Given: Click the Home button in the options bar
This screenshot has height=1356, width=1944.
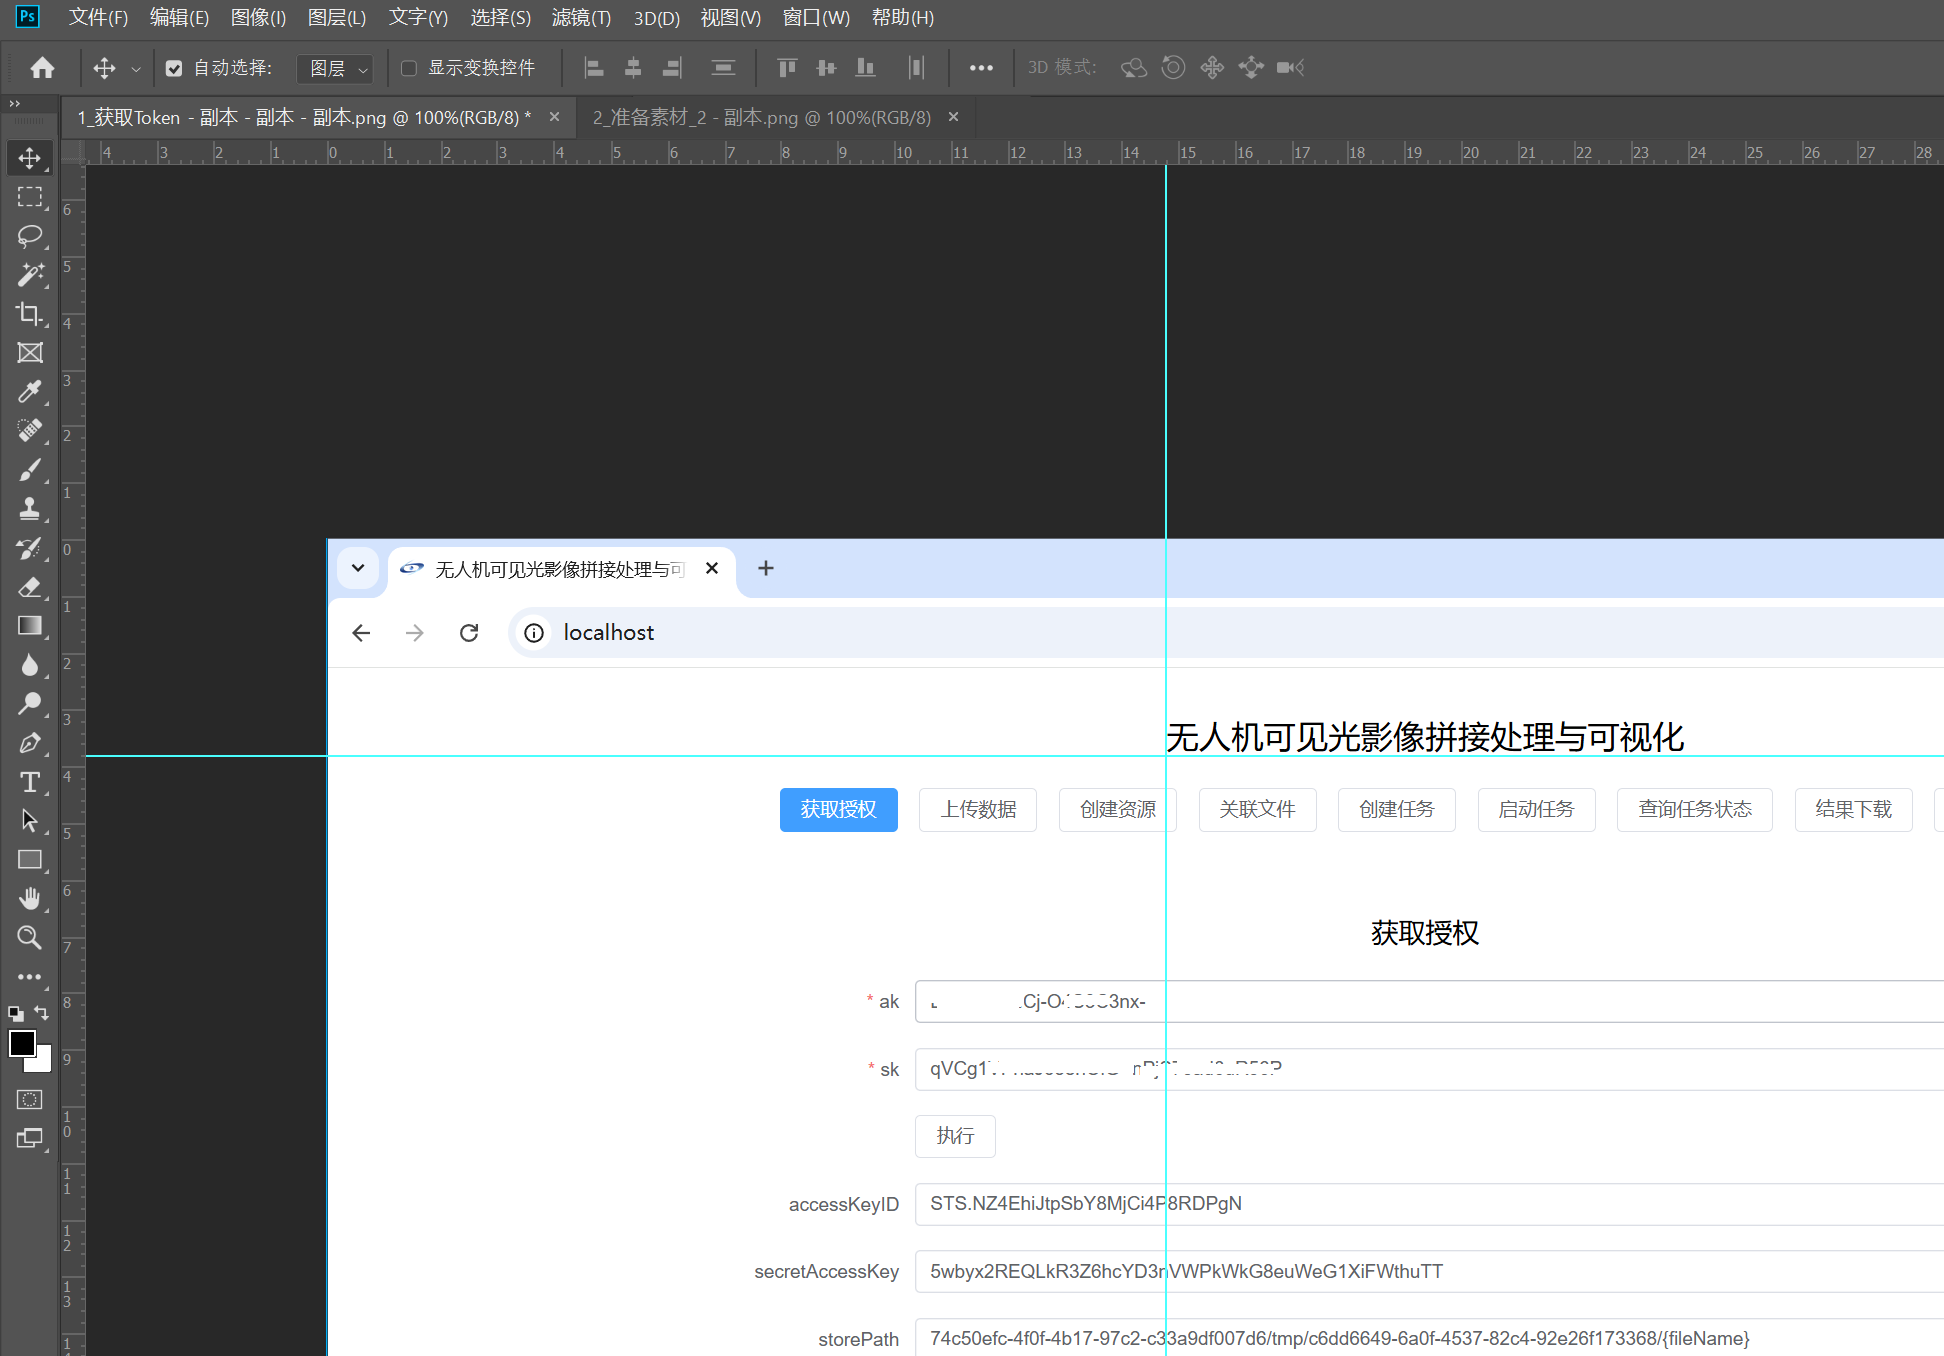Looking at the screenshot, I should point(42,68).
